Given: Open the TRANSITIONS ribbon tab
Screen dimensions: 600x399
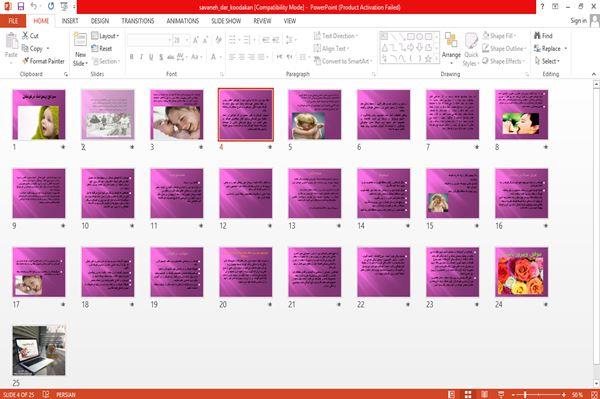Looking at the screenshot, I should click(x=138, y=21).
